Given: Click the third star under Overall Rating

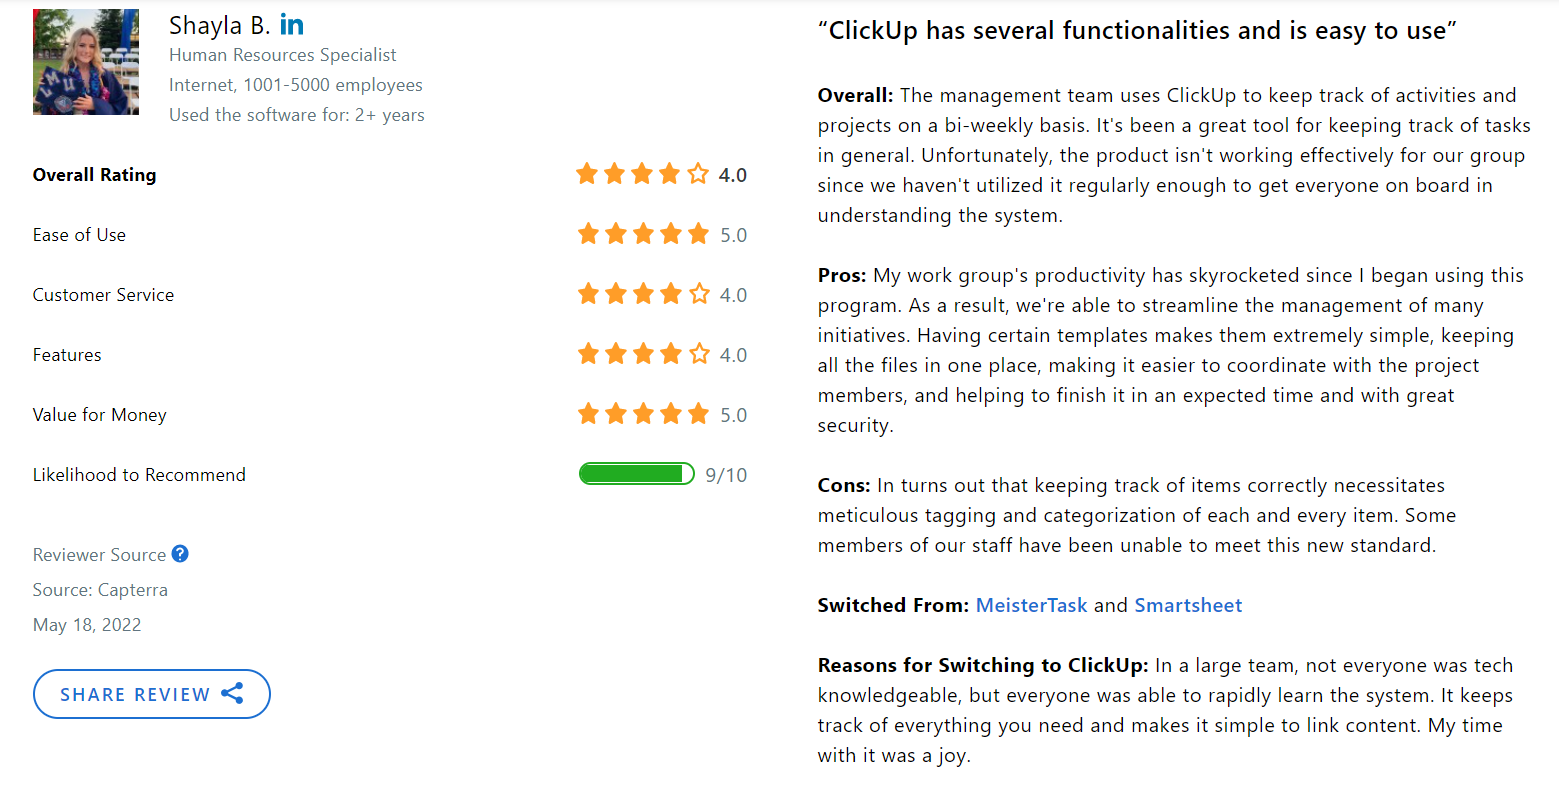Looking at the screenshot, I should pyautogui.click(x=641, y=173).
